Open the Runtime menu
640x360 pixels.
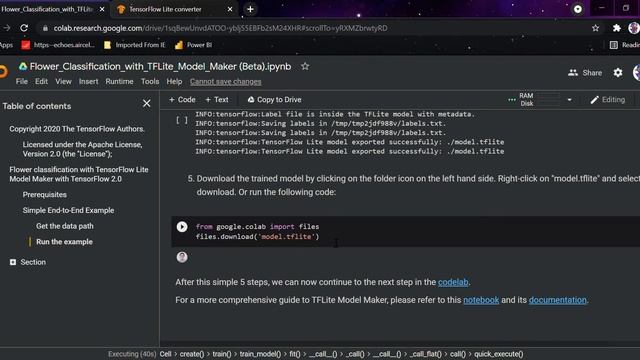coord(119,82)
